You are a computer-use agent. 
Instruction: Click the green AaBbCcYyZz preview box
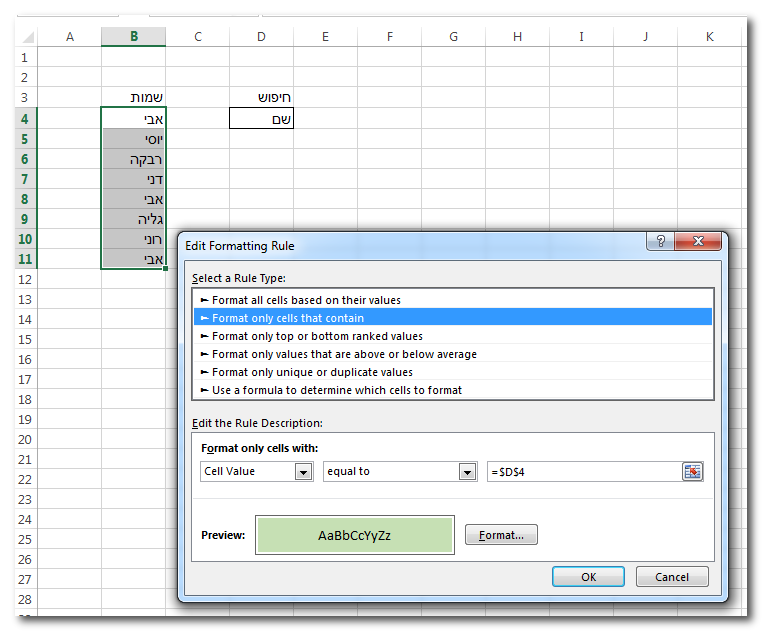click(355, 535)
